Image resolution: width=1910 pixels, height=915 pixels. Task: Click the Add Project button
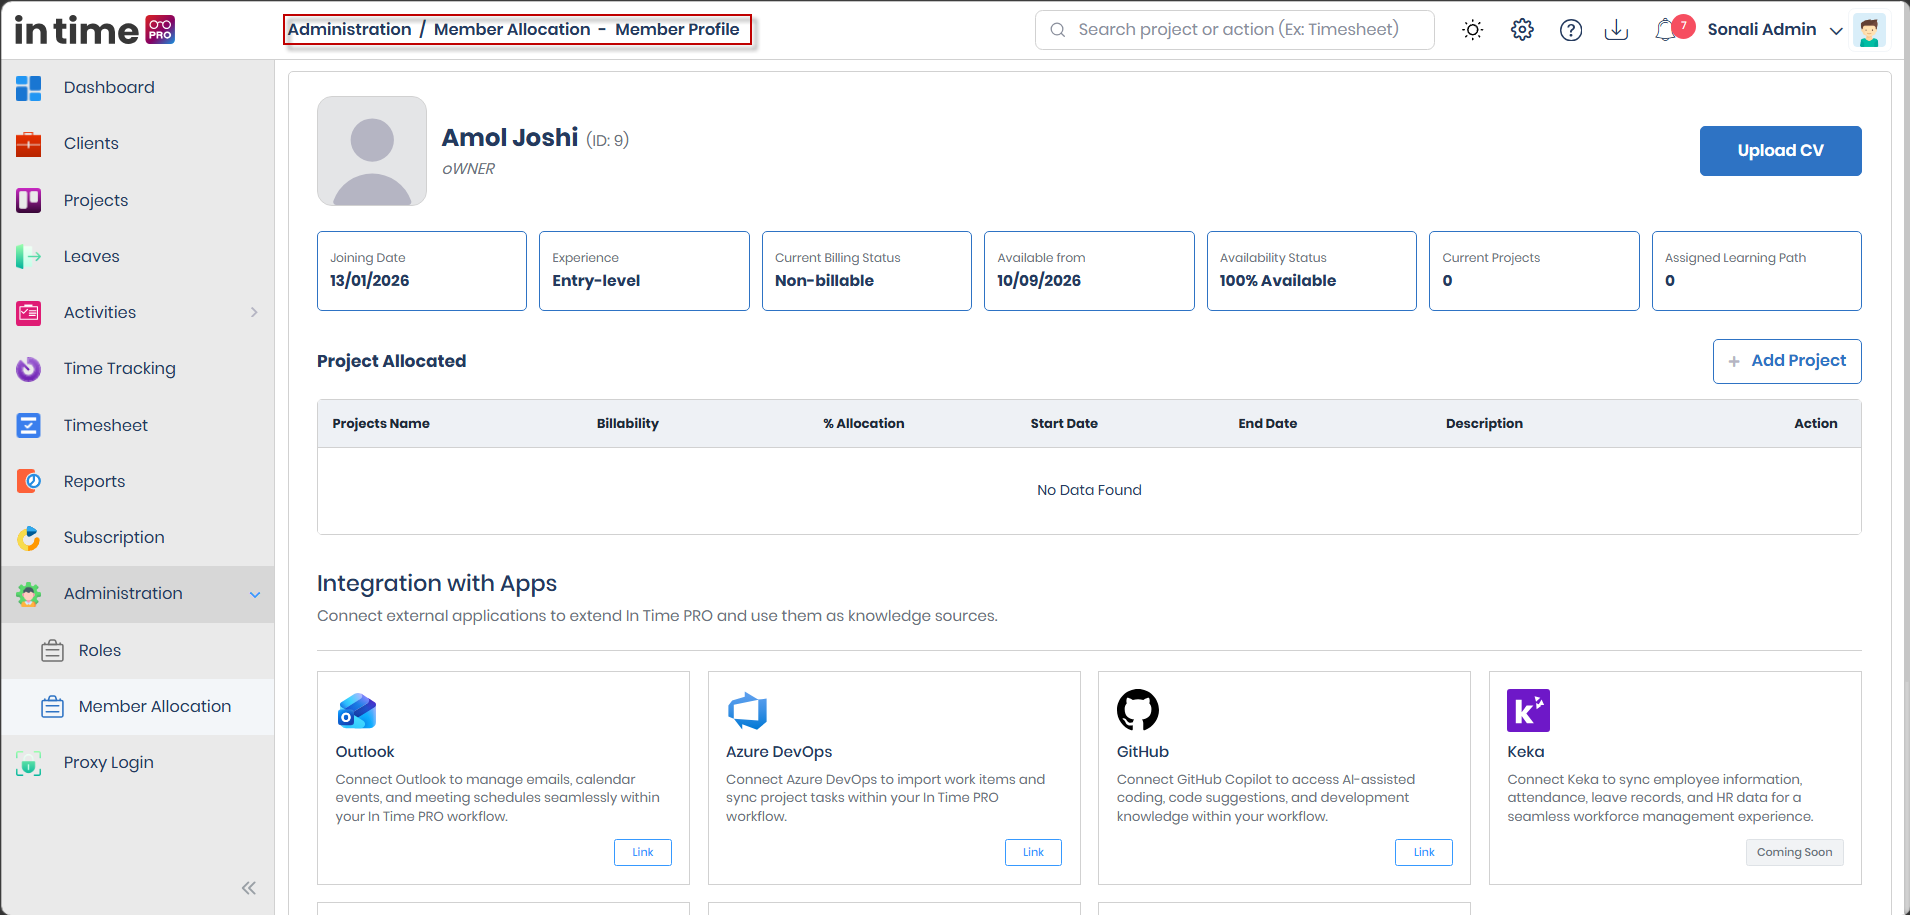pos(1787,361)
